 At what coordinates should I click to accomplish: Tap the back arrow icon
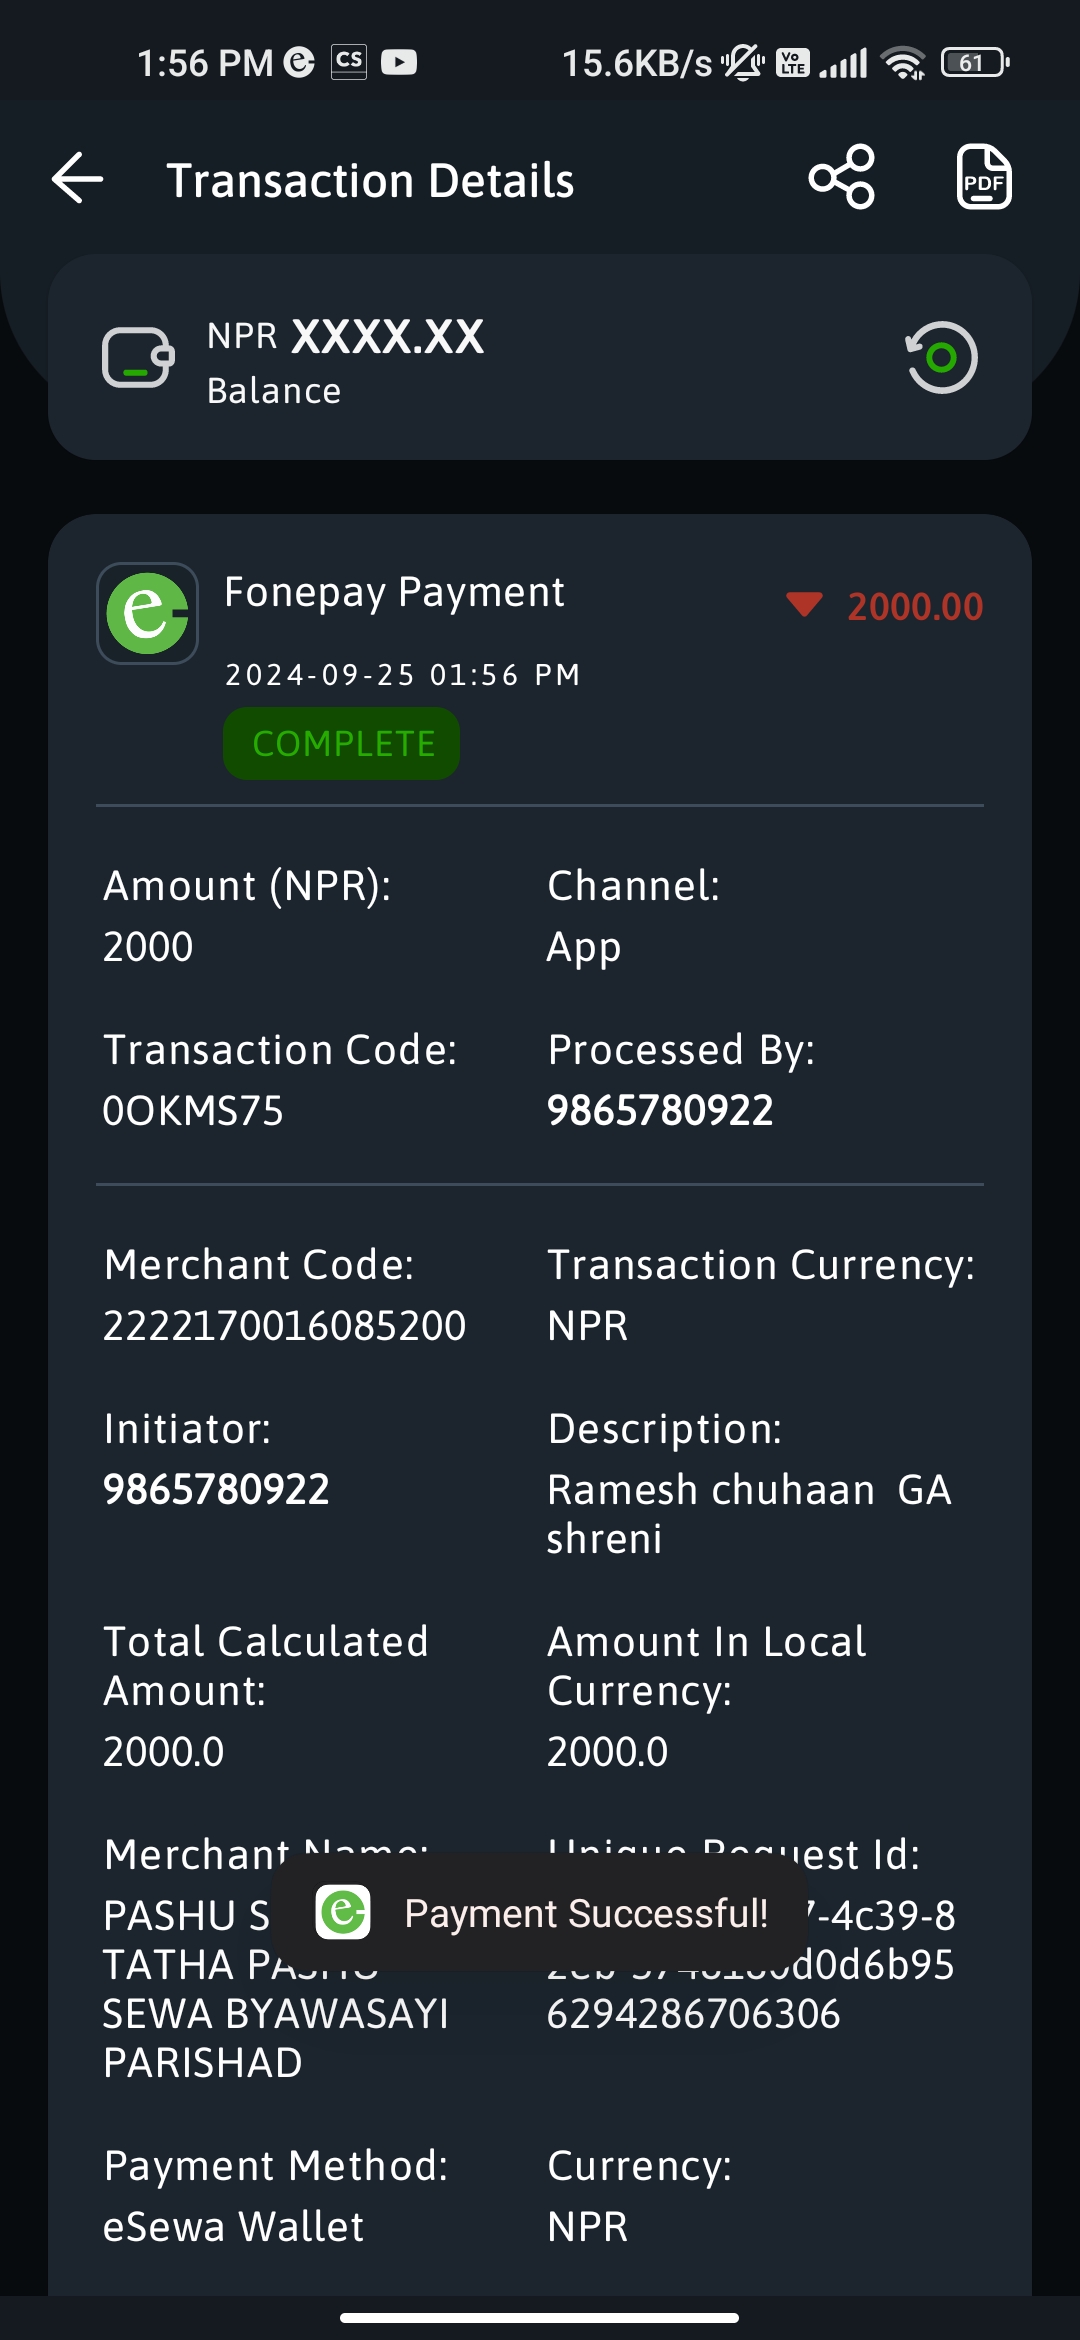coord(78,179)
